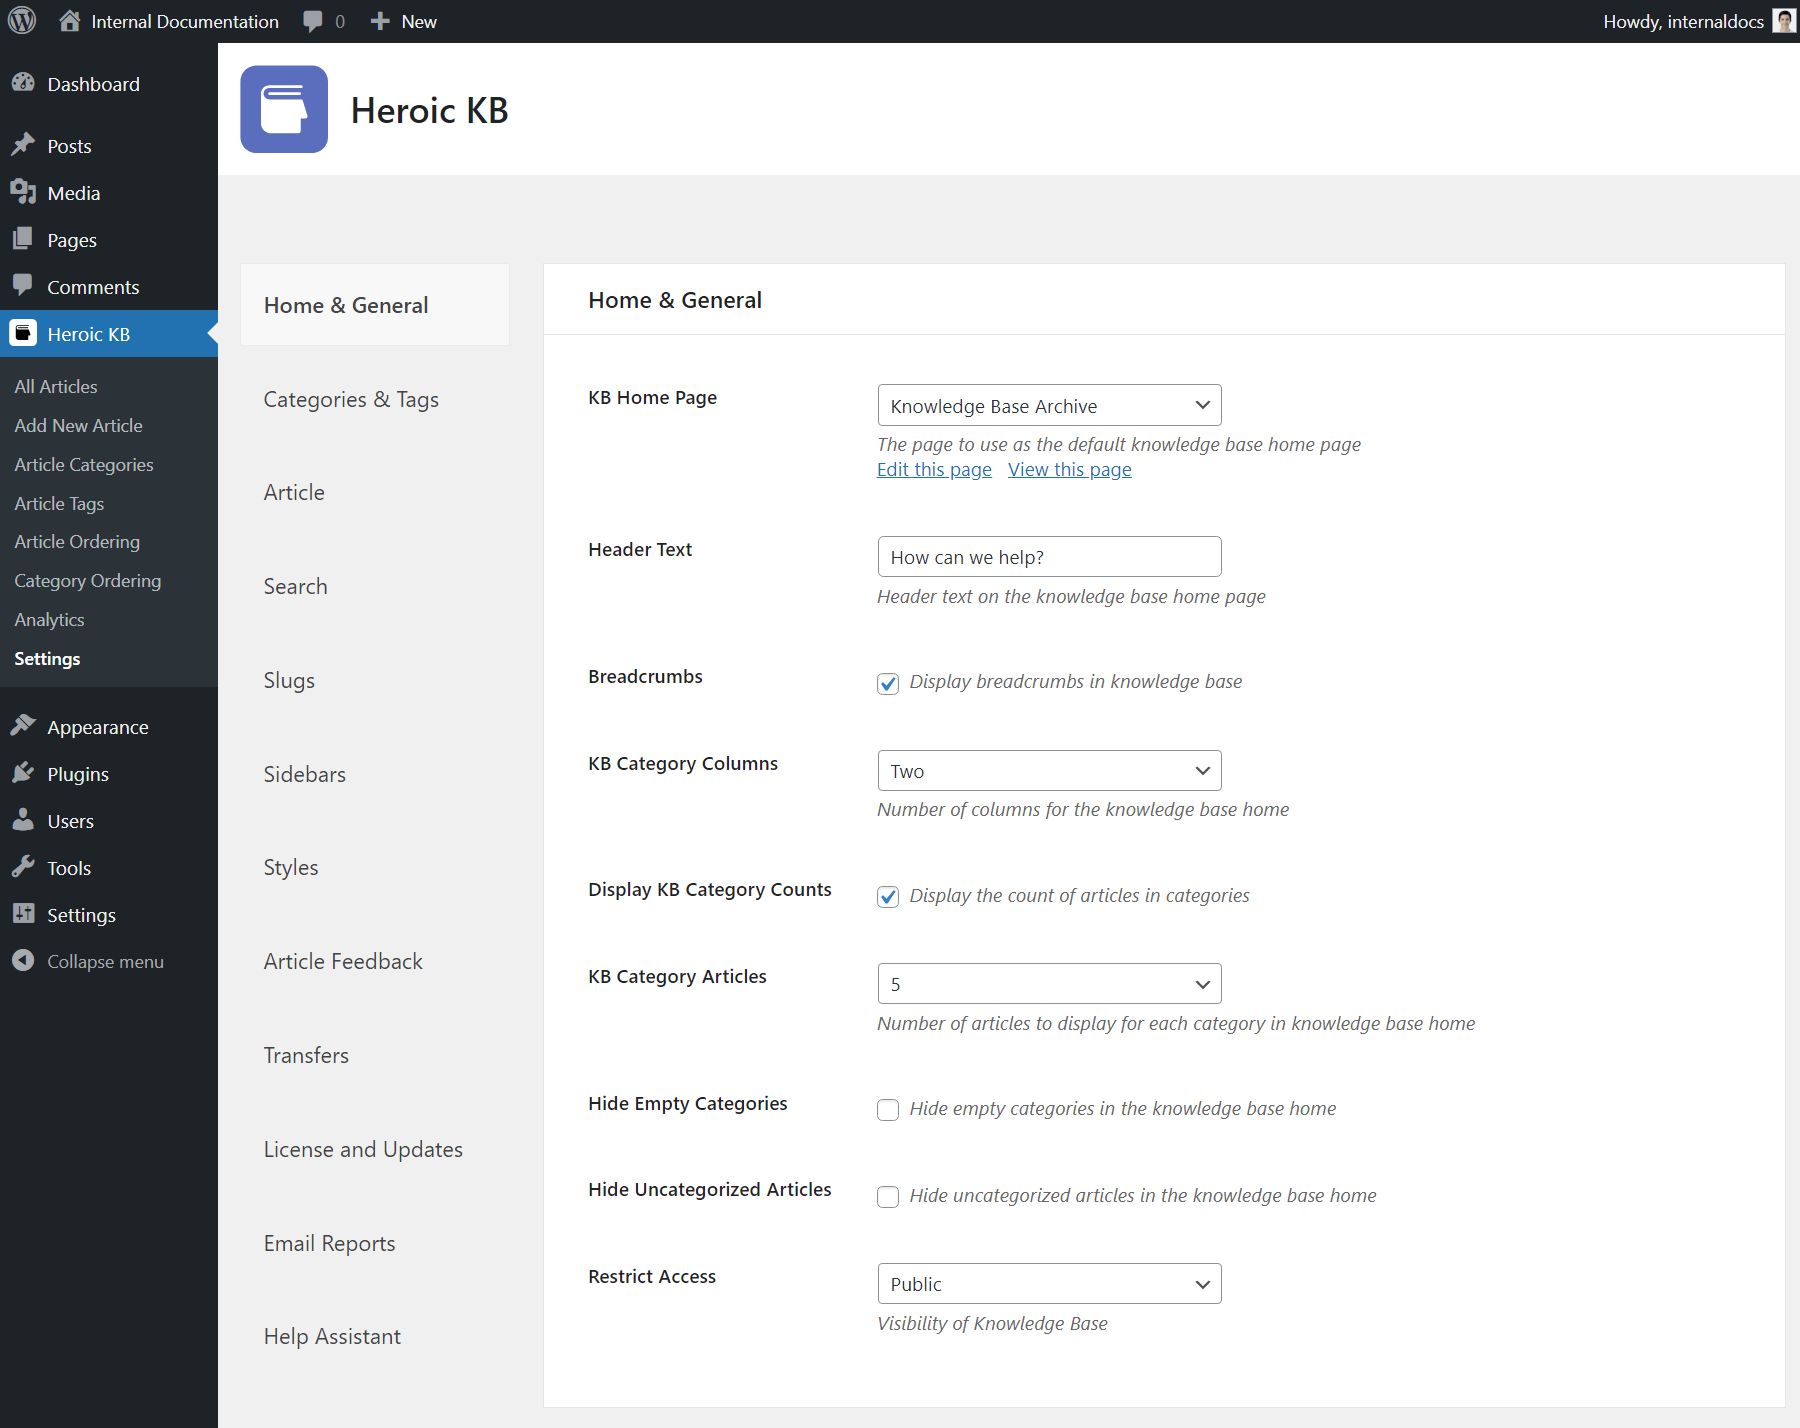Follow the View this page link

point(1069,469)
